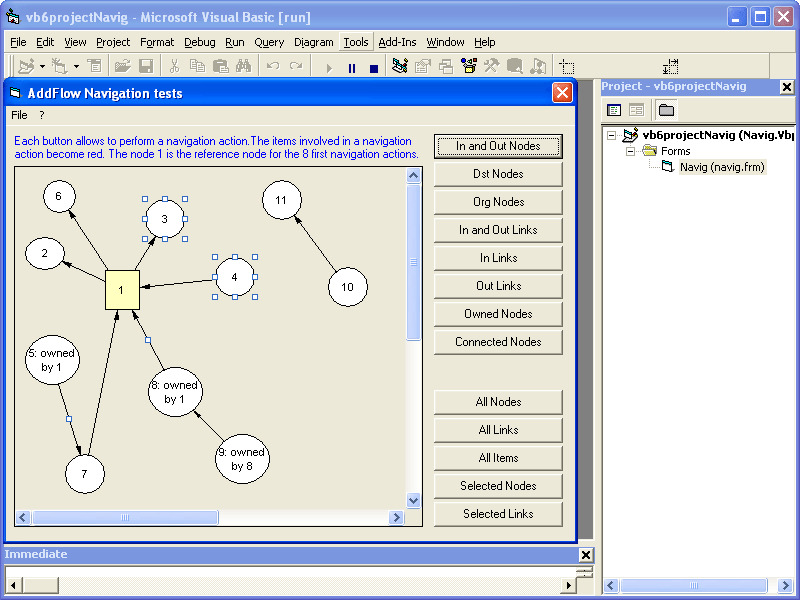Click the Menu Editor toolbar icon
The image size is (800, 600).
[x=94, y=66]
